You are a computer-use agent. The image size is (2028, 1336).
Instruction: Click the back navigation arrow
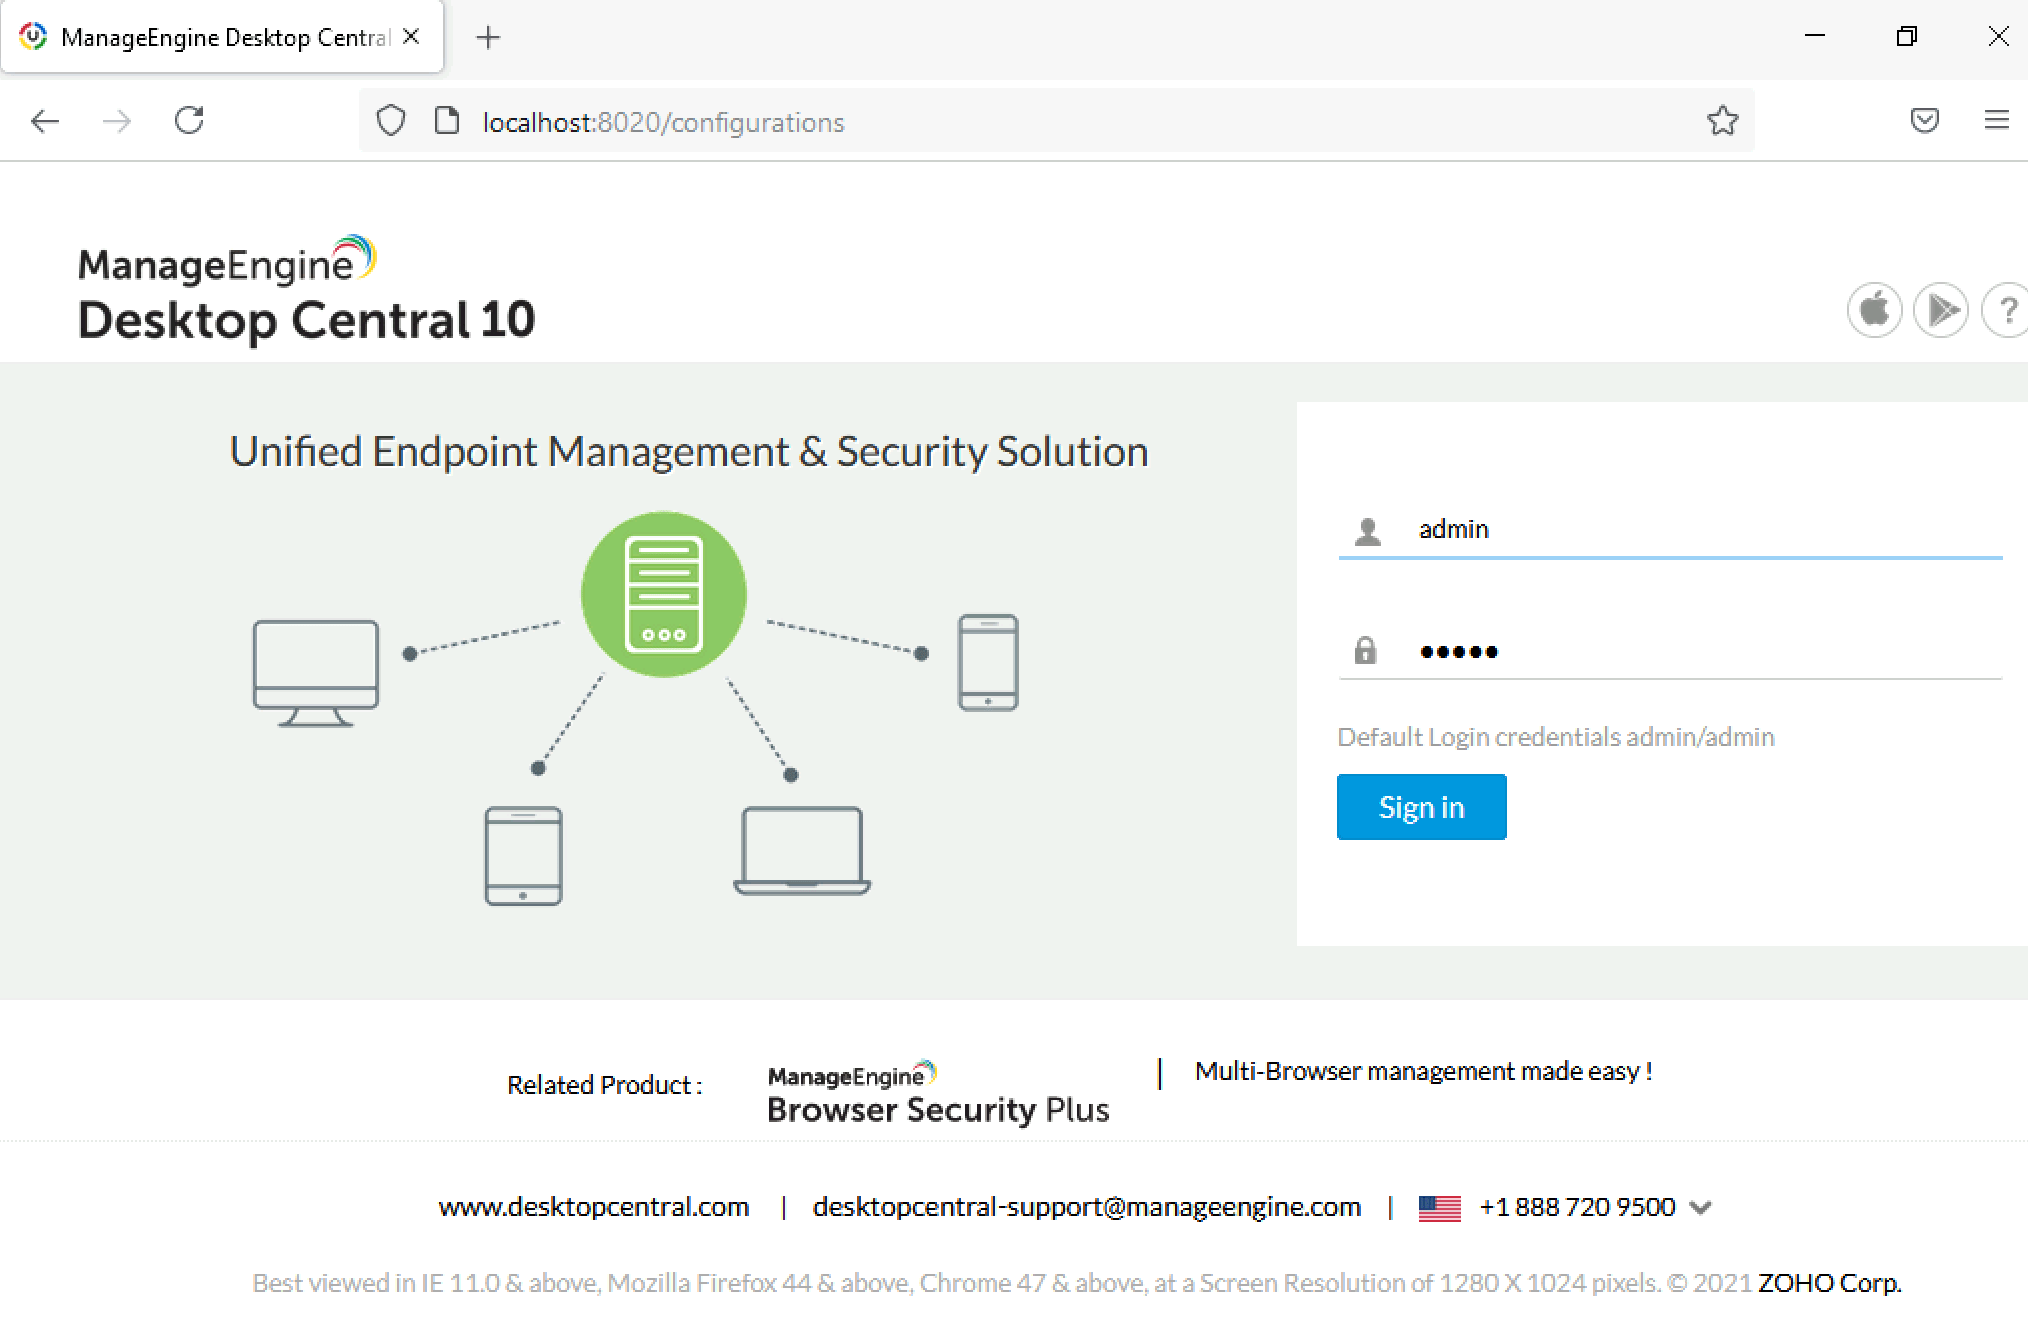pos(44,120)
